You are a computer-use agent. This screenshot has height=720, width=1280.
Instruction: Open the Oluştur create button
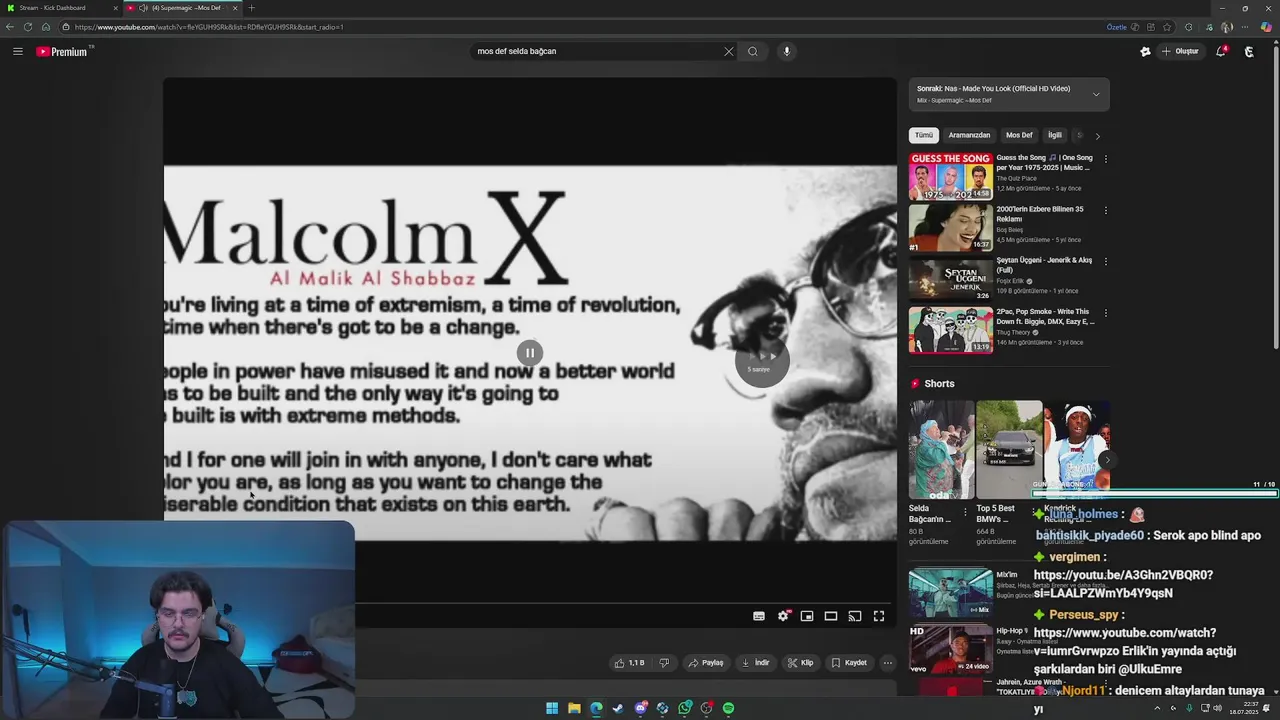(1181, 51)
